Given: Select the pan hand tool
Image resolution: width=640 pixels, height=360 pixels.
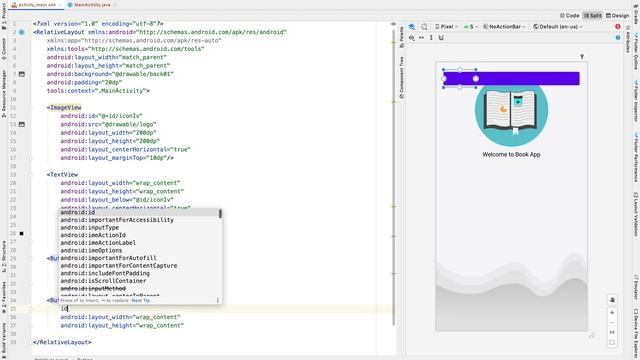Looking at the screenshot, I should 612,300.
